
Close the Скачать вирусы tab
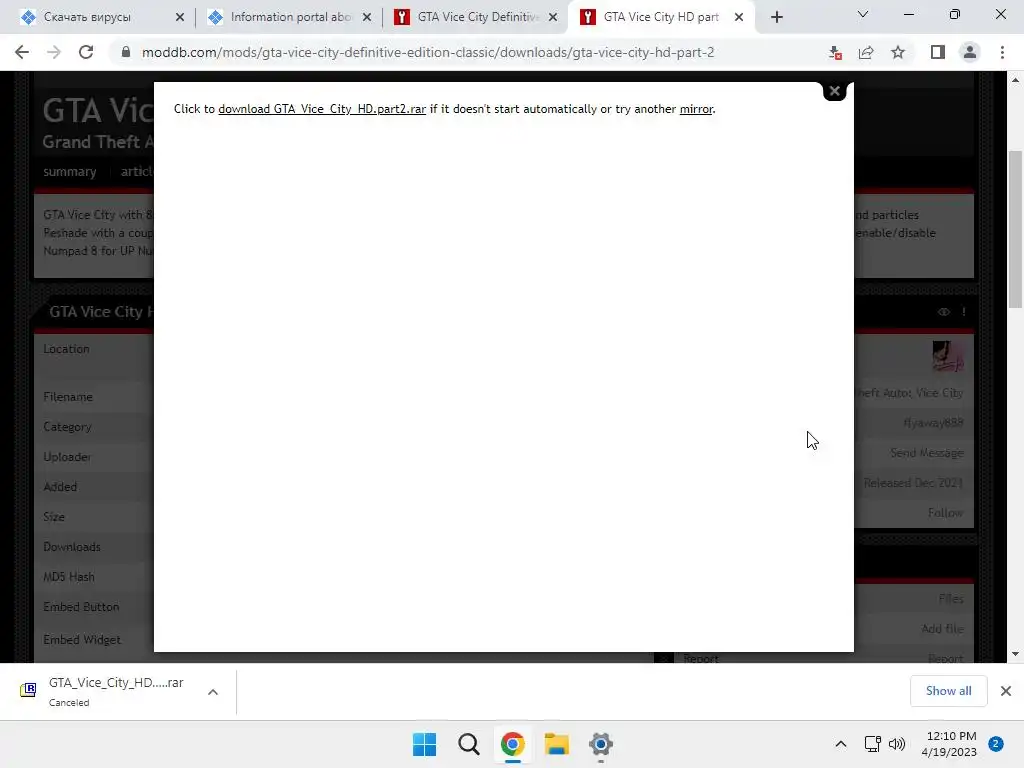(x=180, y=17)
